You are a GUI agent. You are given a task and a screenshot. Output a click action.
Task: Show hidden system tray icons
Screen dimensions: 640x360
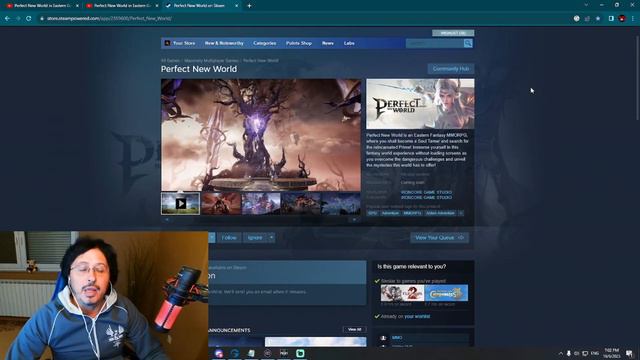560,353
